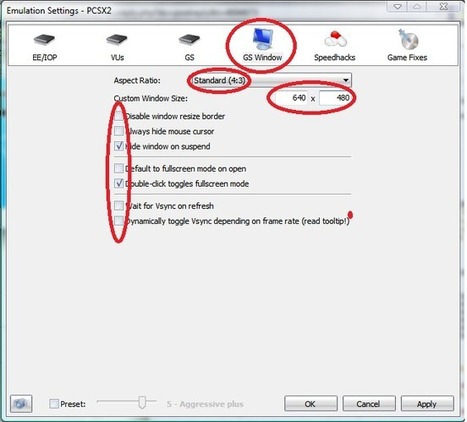Image resolution: width=467 pixels, height=422 pixels.
Task: Click the OK button
Action: 311,404
